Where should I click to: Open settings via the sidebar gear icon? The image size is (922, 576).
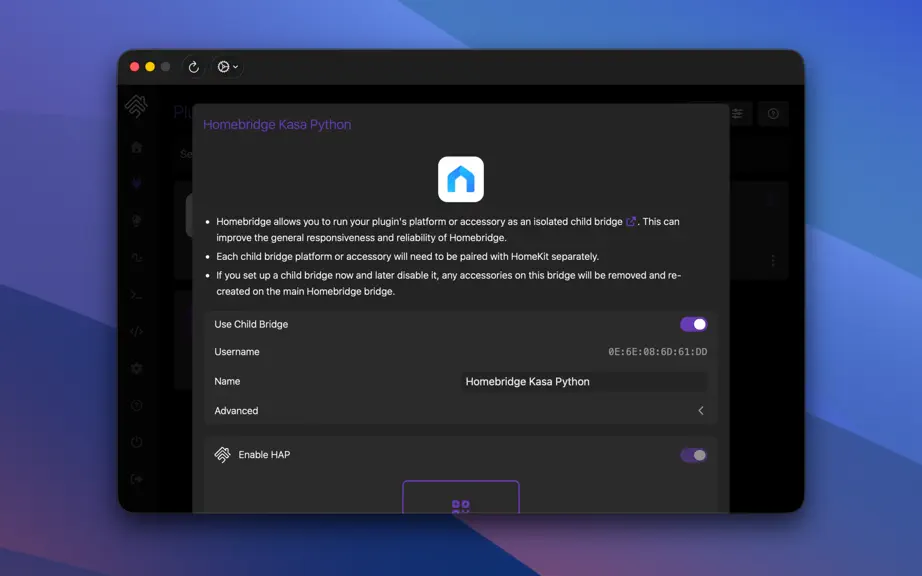(x=136, y=369)
